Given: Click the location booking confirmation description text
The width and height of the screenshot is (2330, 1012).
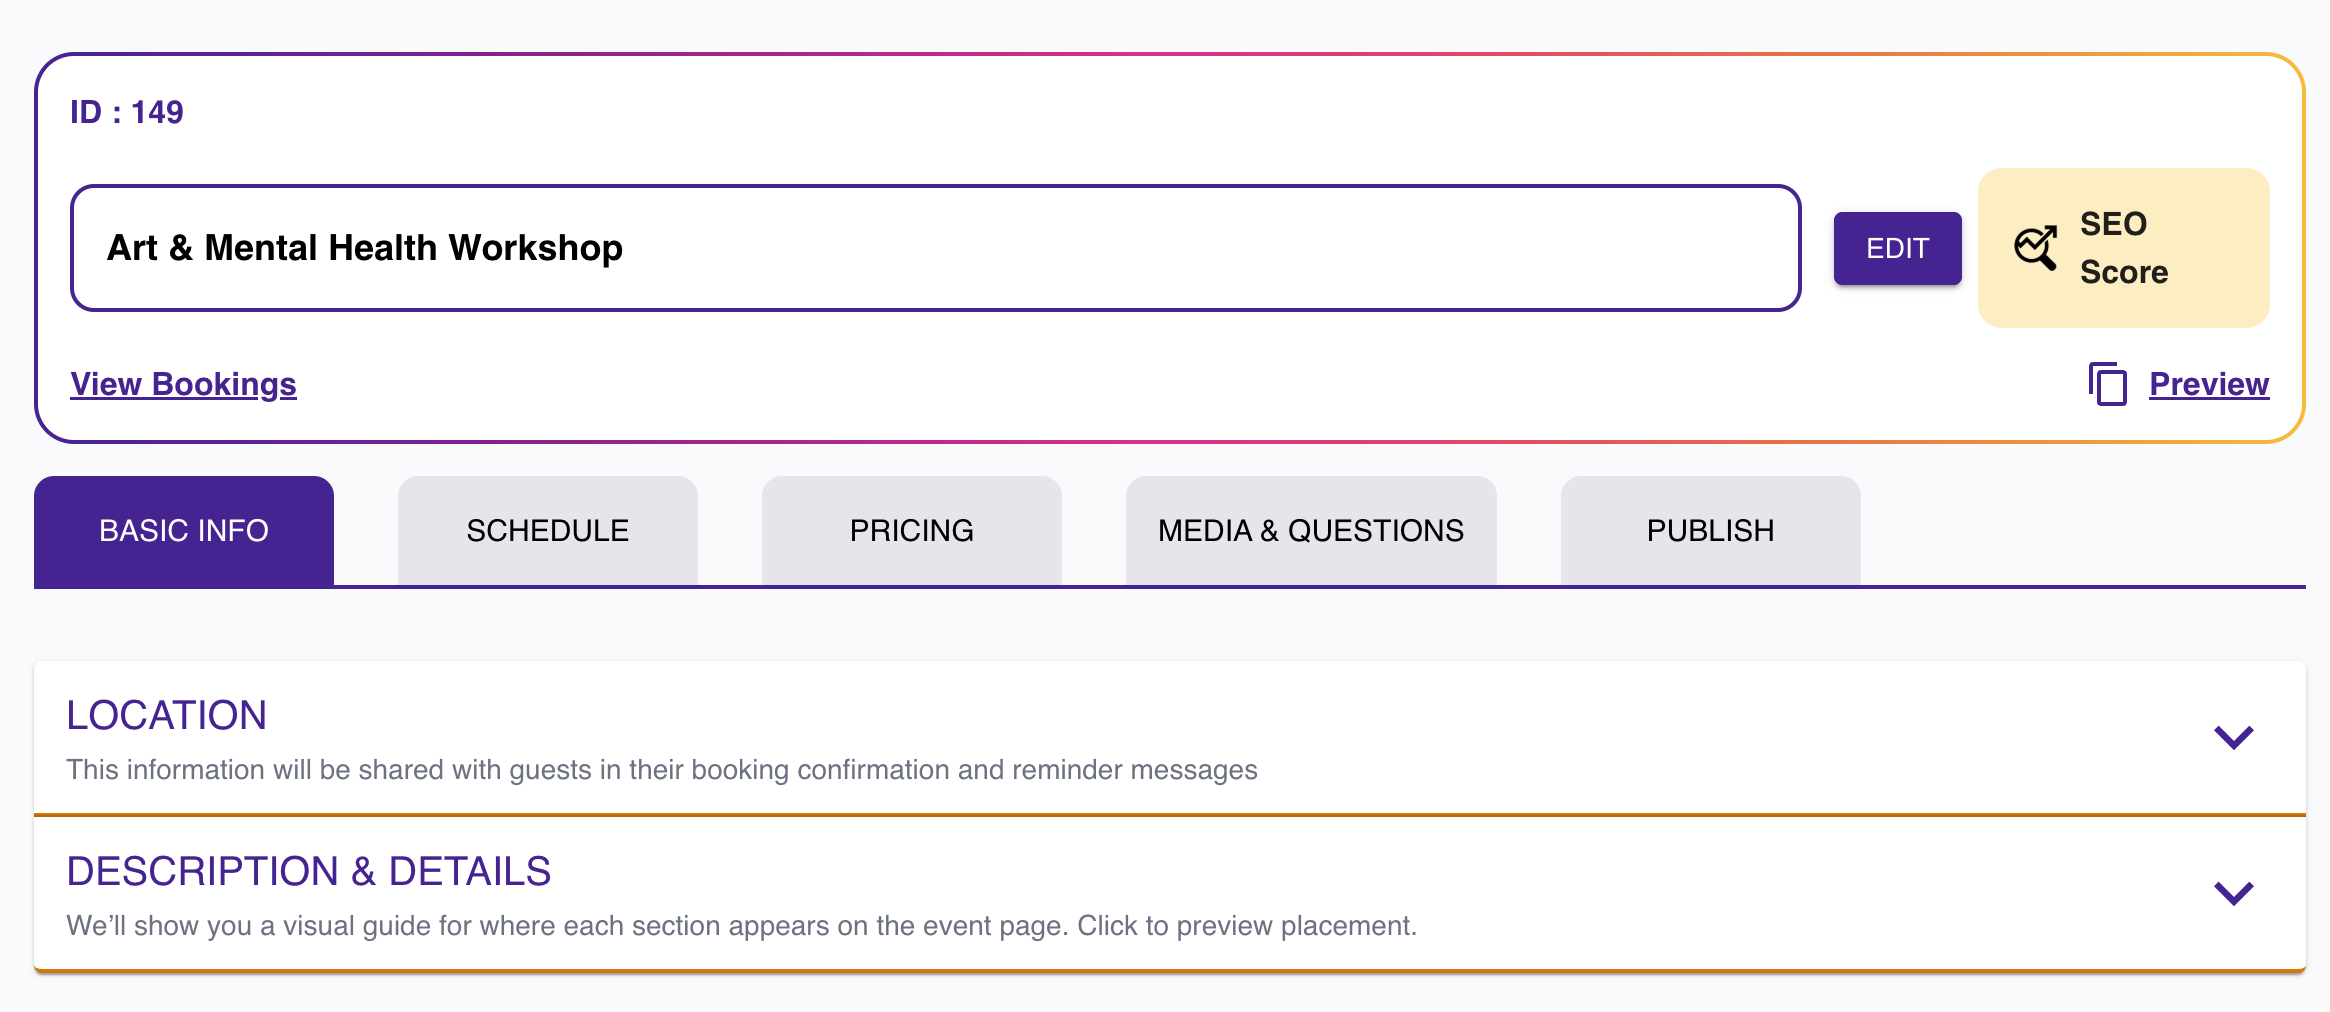Looking at the screenshot, I should pyautogui.click(x=661, y=770).
